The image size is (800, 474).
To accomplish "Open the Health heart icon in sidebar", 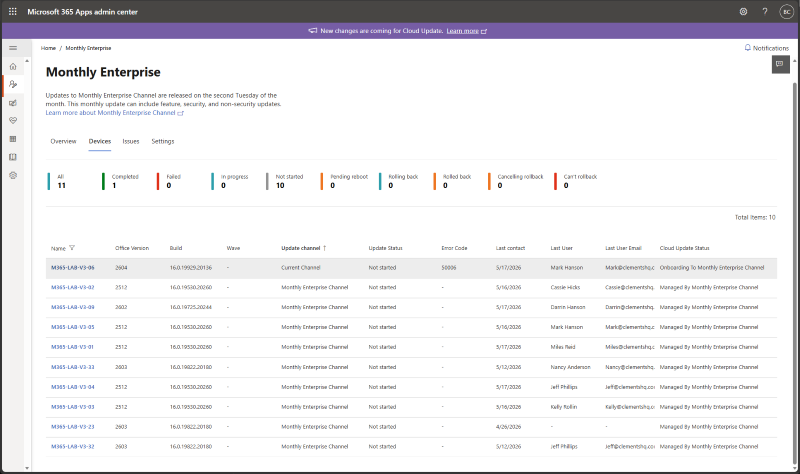I will 13,120.
